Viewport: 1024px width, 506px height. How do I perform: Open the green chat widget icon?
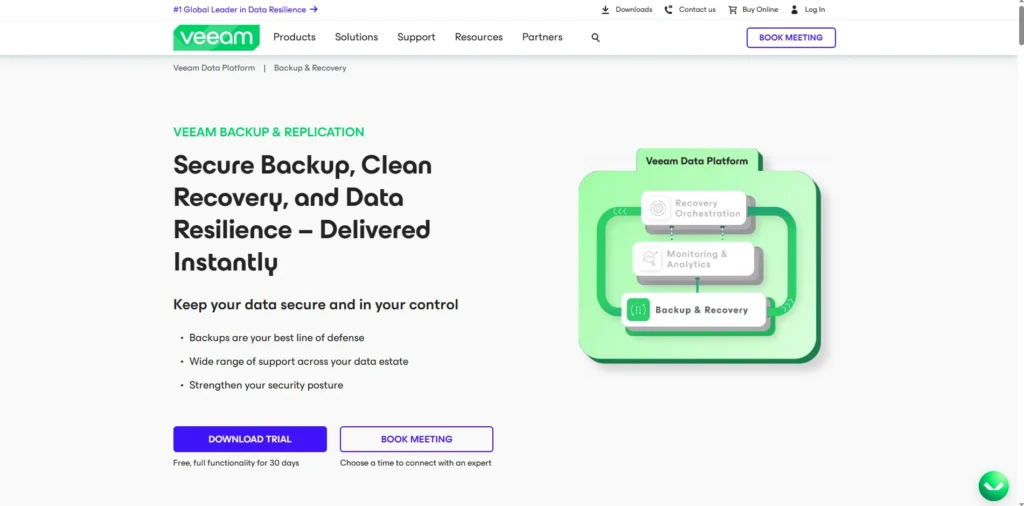(993, 486)
